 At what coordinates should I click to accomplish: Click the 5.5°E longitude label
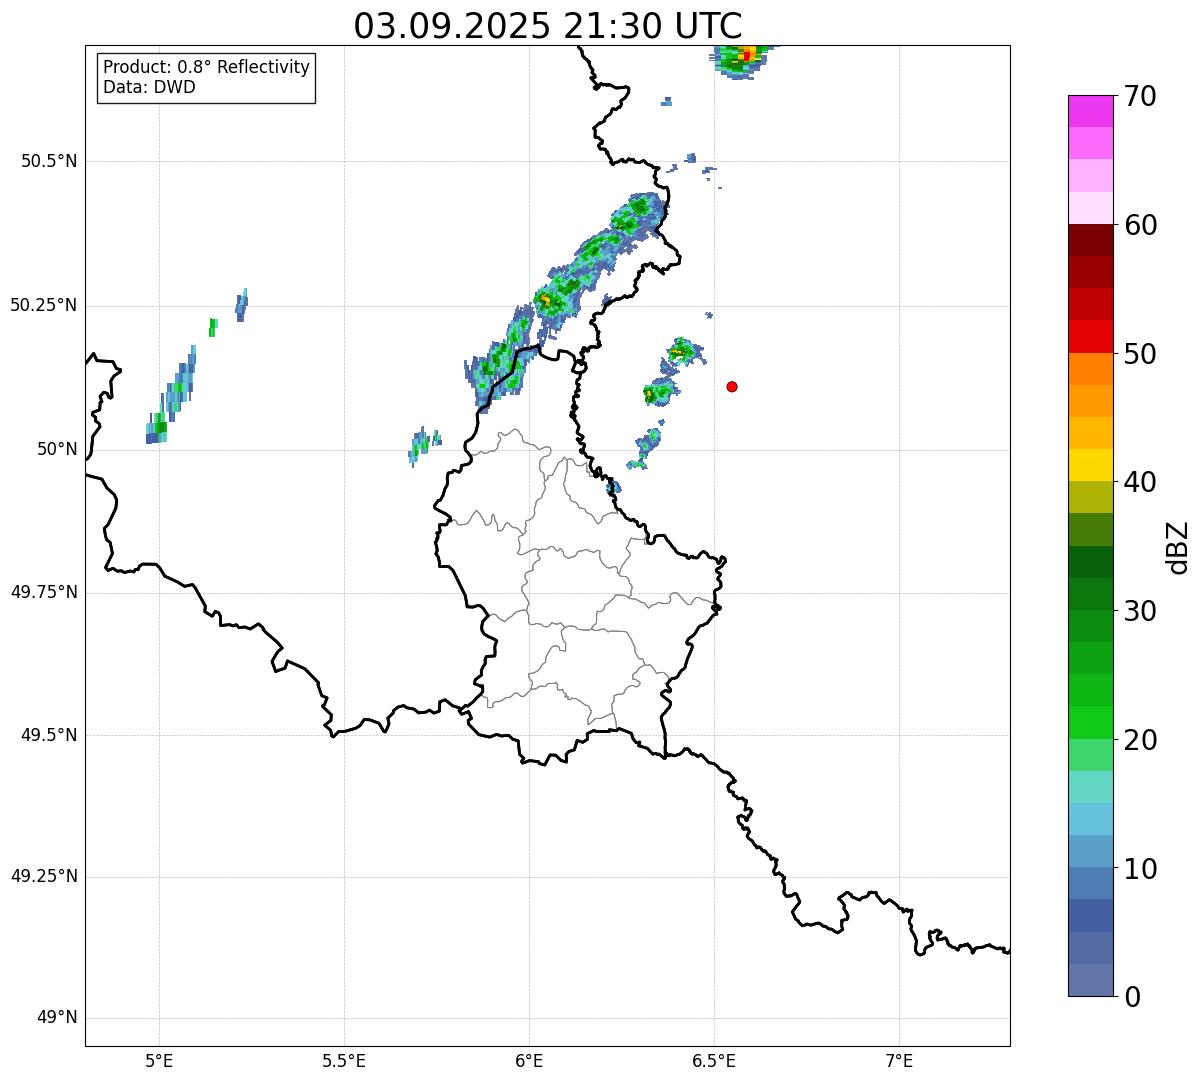click(344, 1061)
